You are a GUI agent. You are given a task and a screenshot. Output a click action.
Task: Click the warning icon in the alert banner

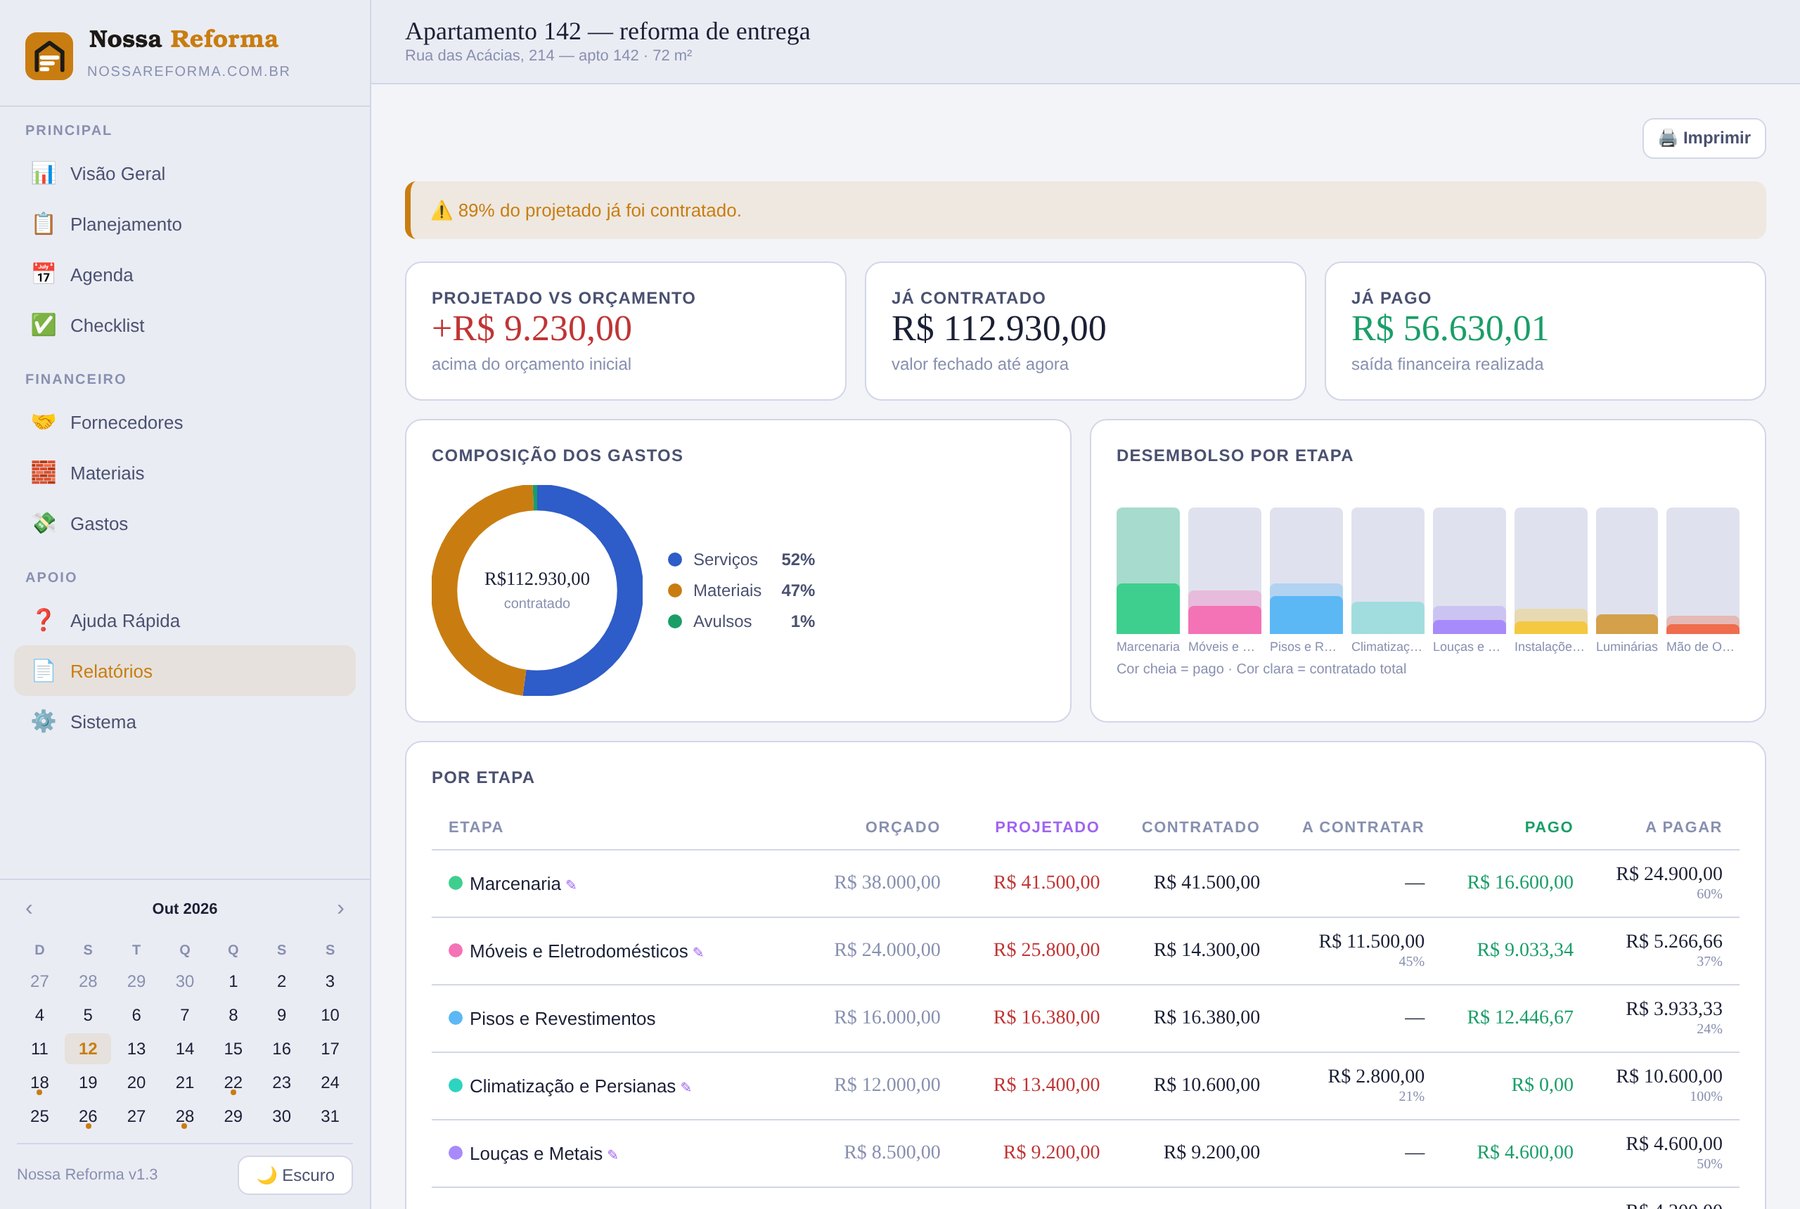pyautogui.click(x=441, y=210)
